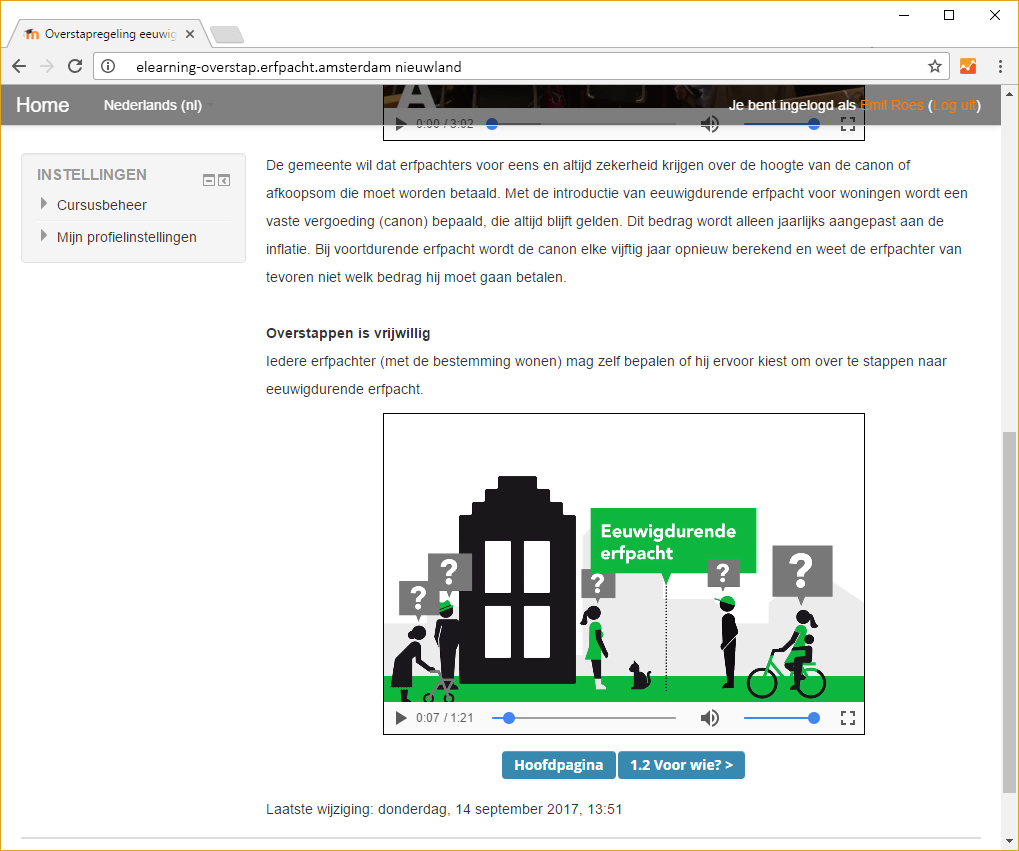The width and height of the screenshot is (1019, 851).
Task: Dock the Instellingen block to the side
Action: click(224, 180)
